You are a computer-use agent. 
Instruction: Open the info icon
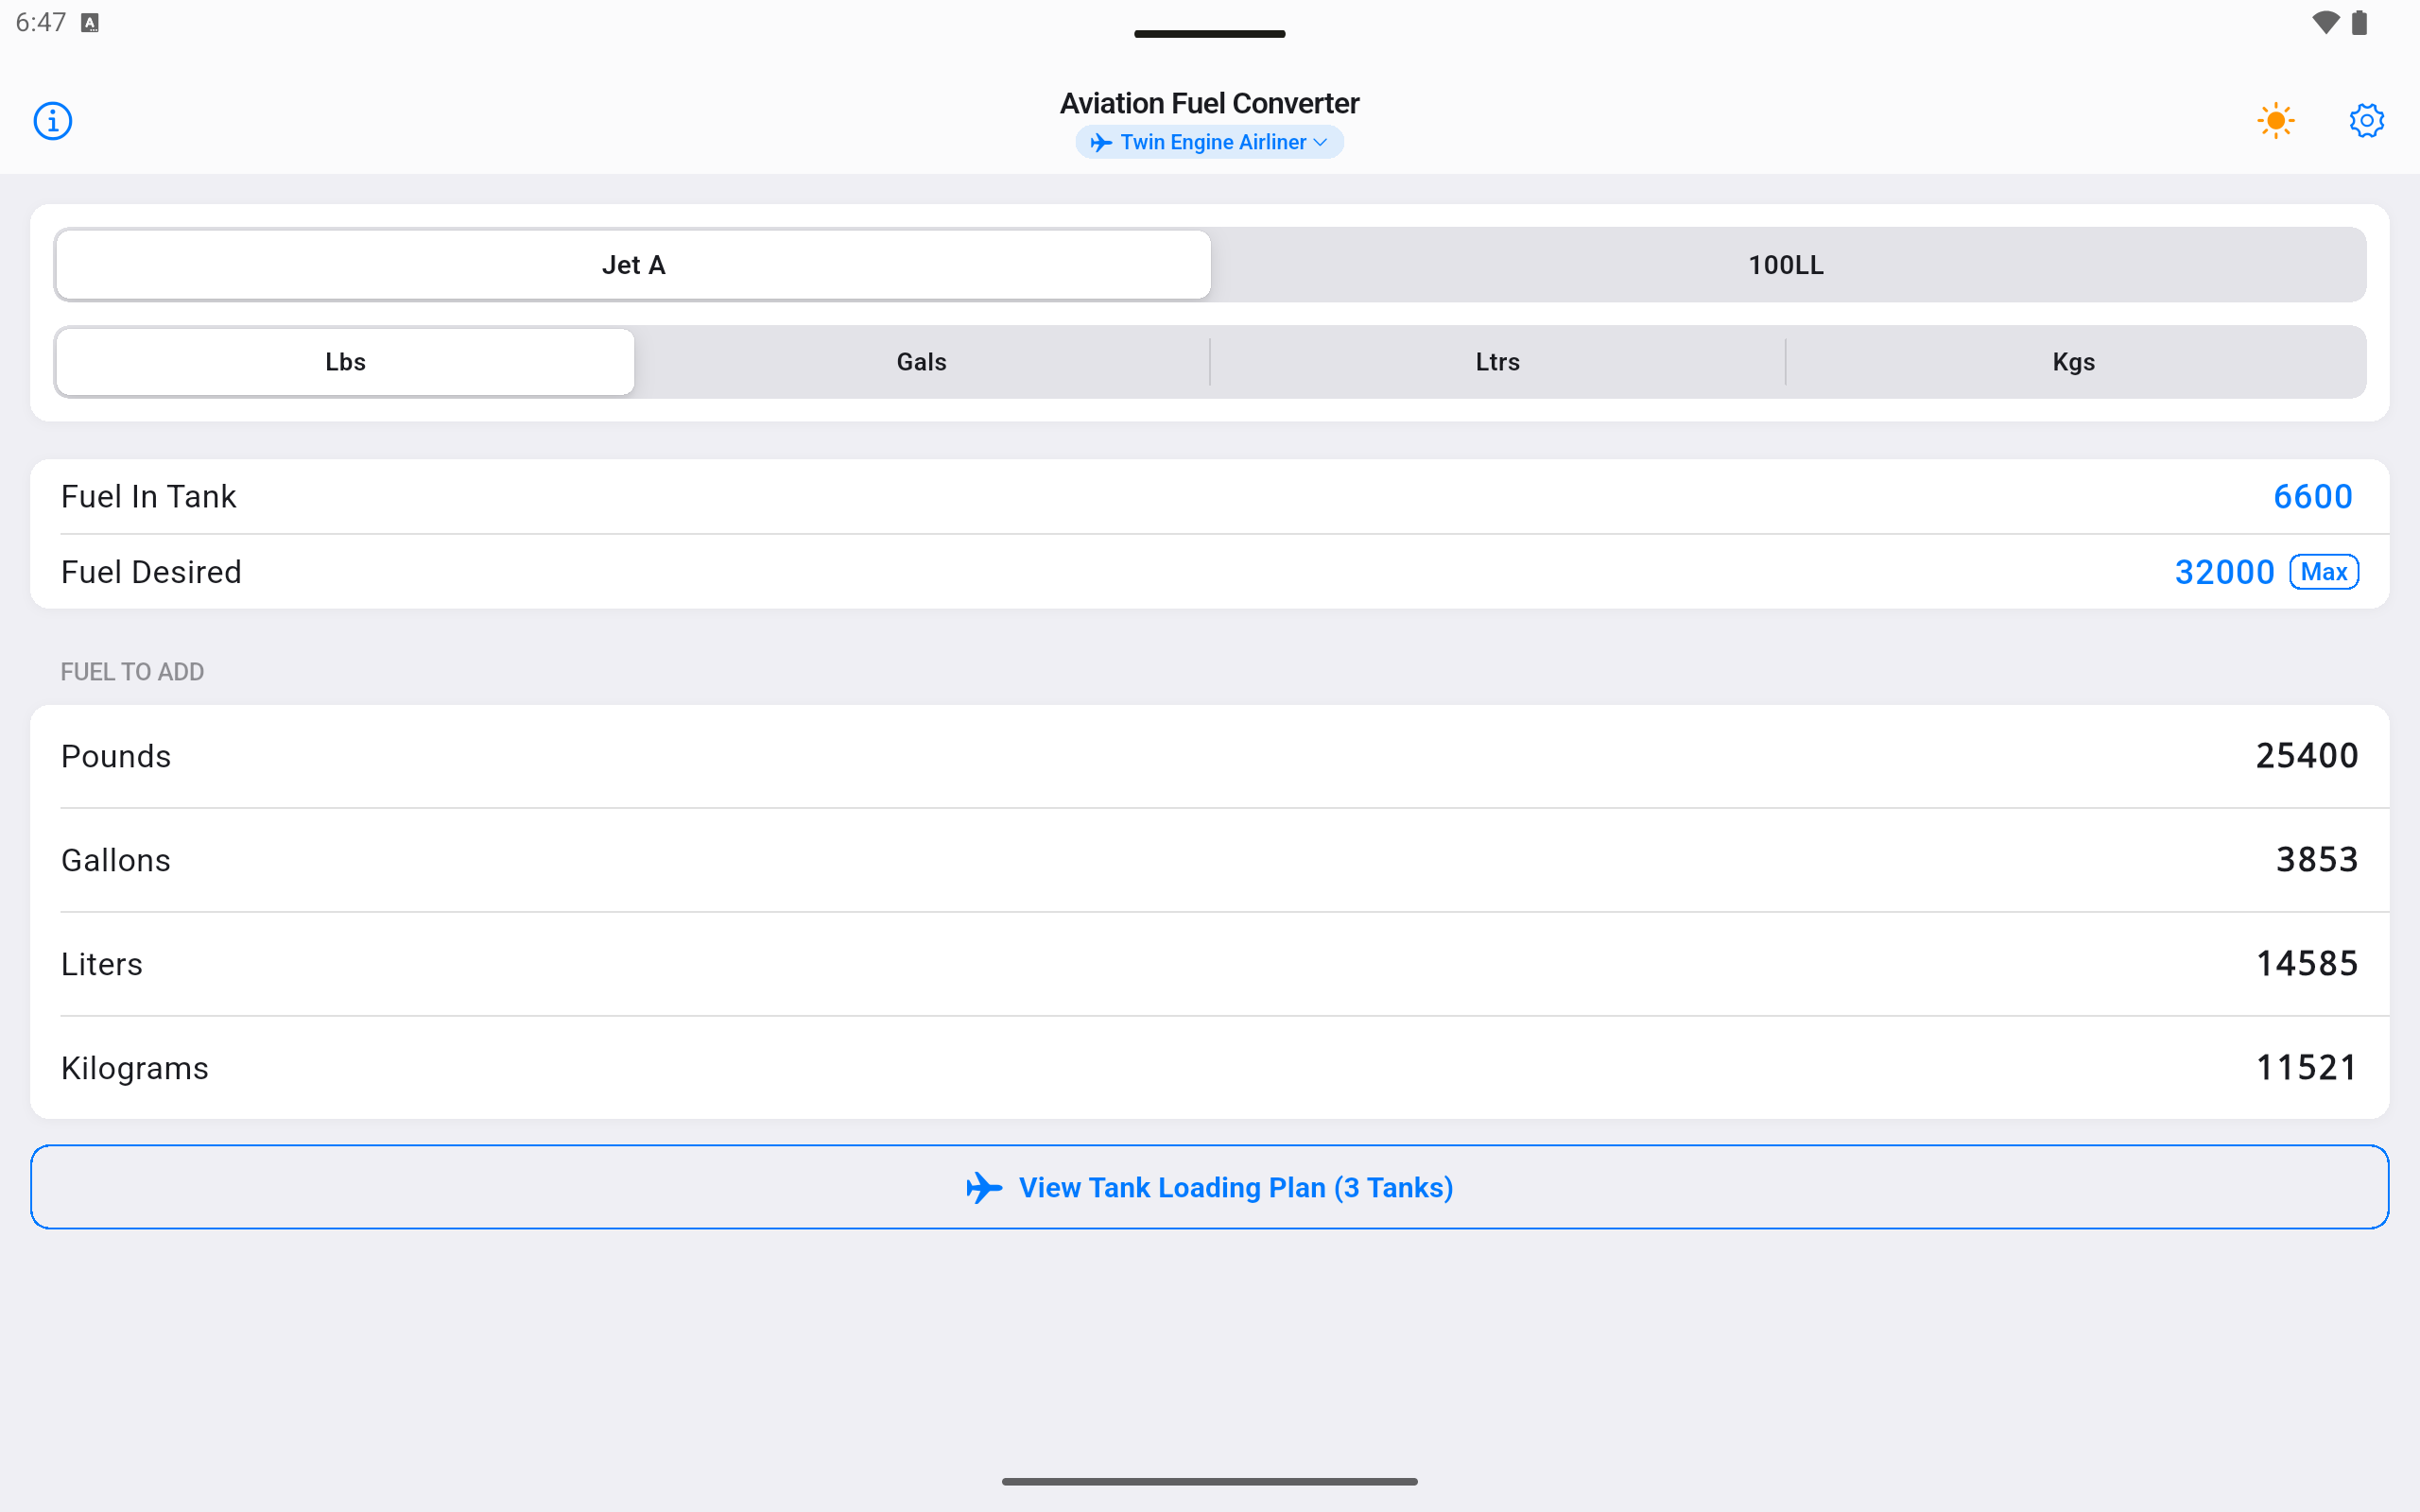pyautogui.click(x=53, y=121)
